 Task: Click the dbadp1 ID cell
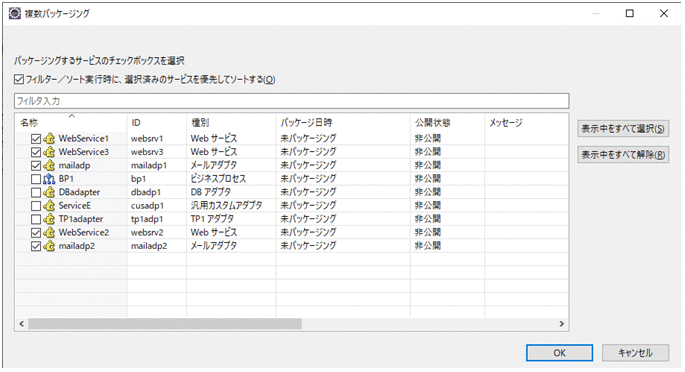146,193
